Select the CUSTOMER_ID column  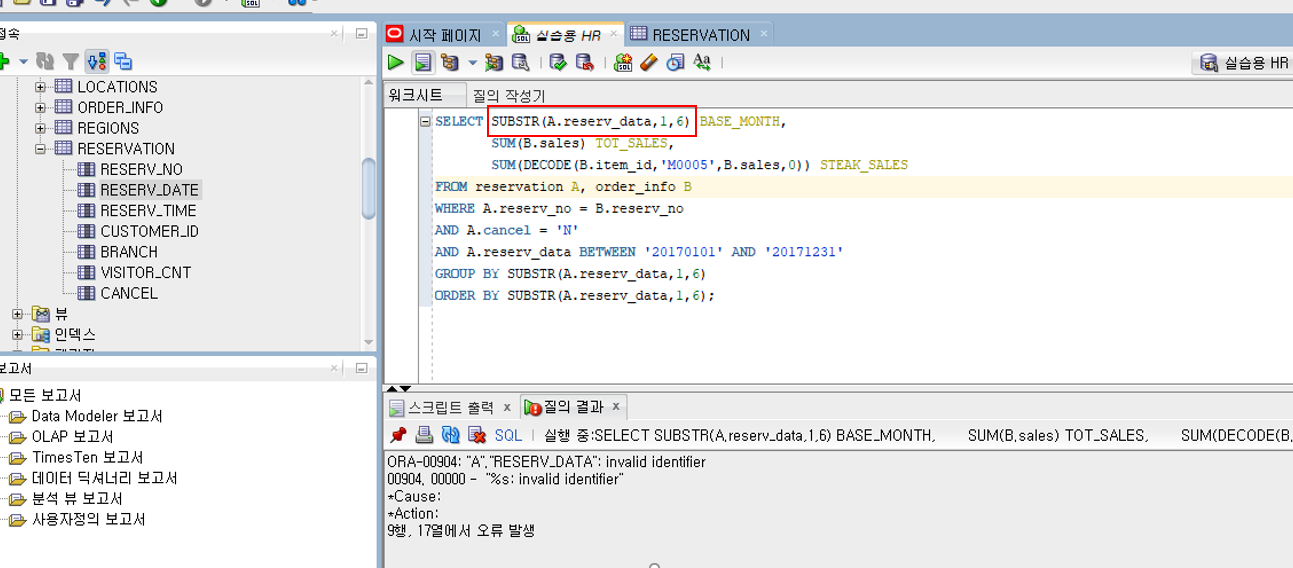click(149, 231)
